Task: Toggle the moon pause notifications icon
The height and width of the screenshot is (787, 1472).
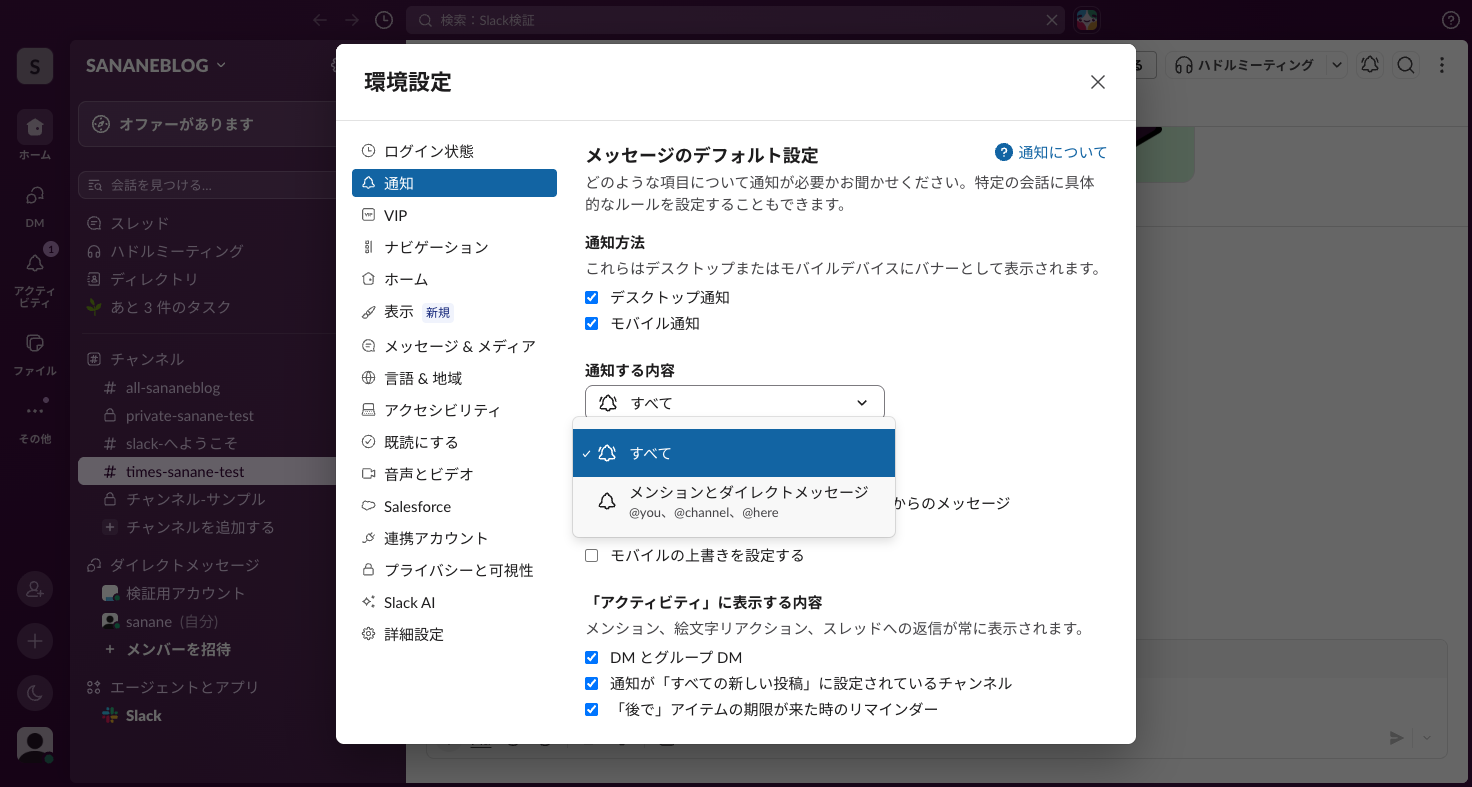Action: 35,693
